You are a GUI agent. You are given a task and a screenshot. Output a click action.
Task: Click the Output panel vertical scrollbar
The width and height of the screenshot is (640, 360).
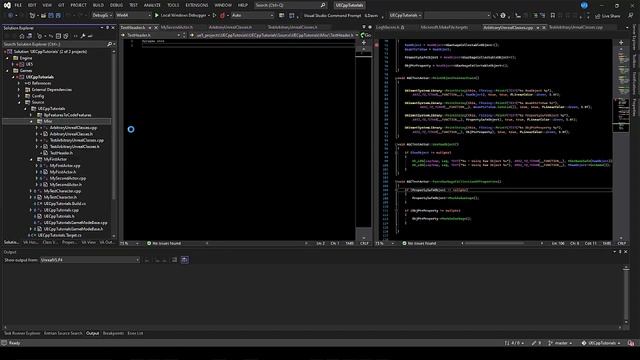(626, 295)
